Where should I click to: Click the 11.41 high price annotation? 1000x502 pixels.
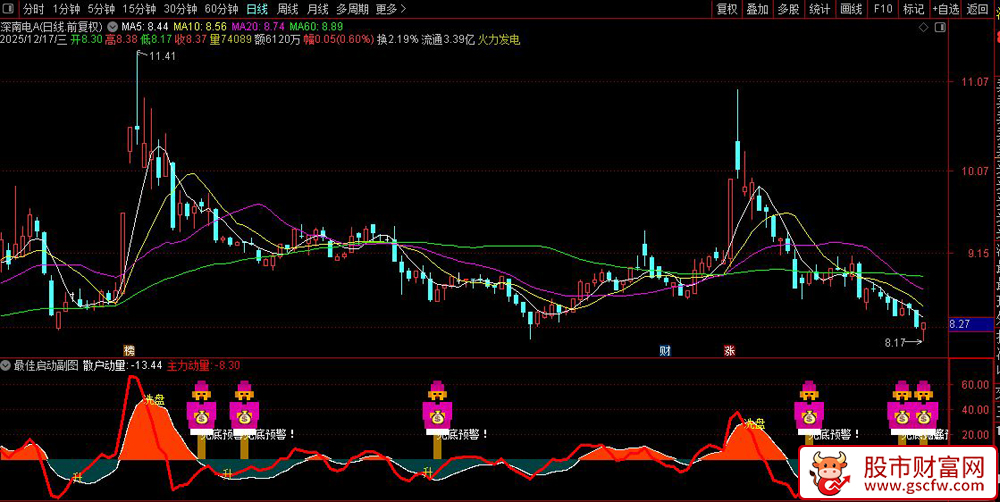163,57
